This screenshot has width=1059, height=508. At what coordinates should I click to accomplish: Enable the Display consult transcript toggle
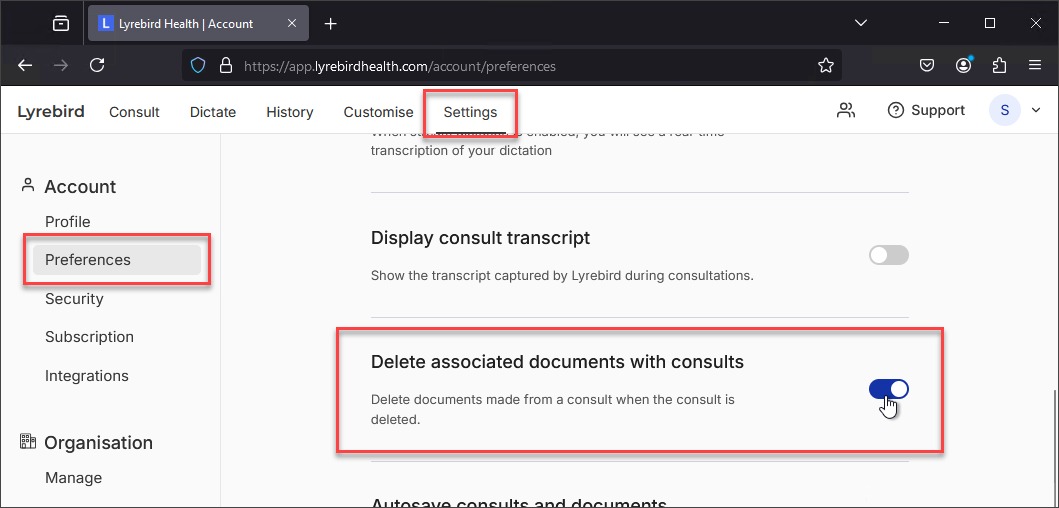coord(889,255)
